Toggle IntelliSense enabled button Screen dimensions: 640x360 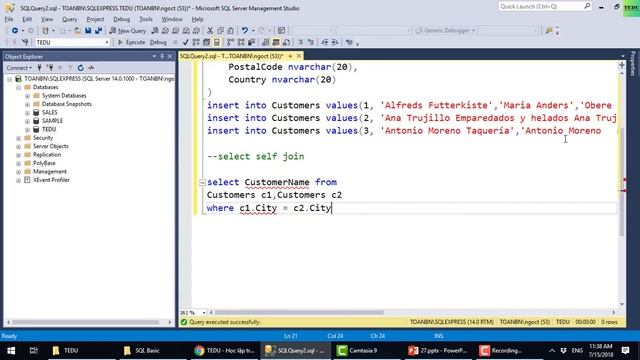(x=217, y=42)
